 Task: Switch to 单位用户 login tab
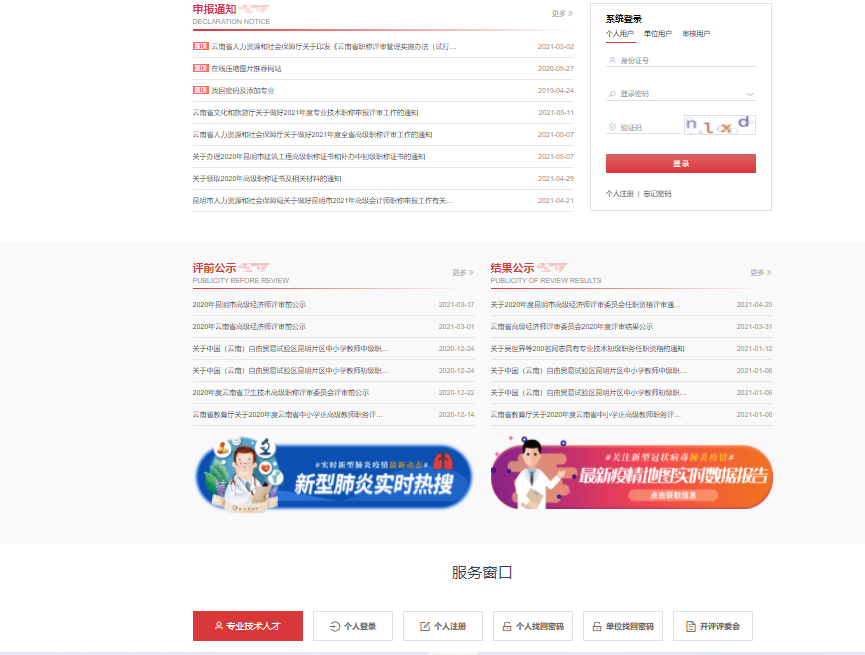(x=658, y=34)
